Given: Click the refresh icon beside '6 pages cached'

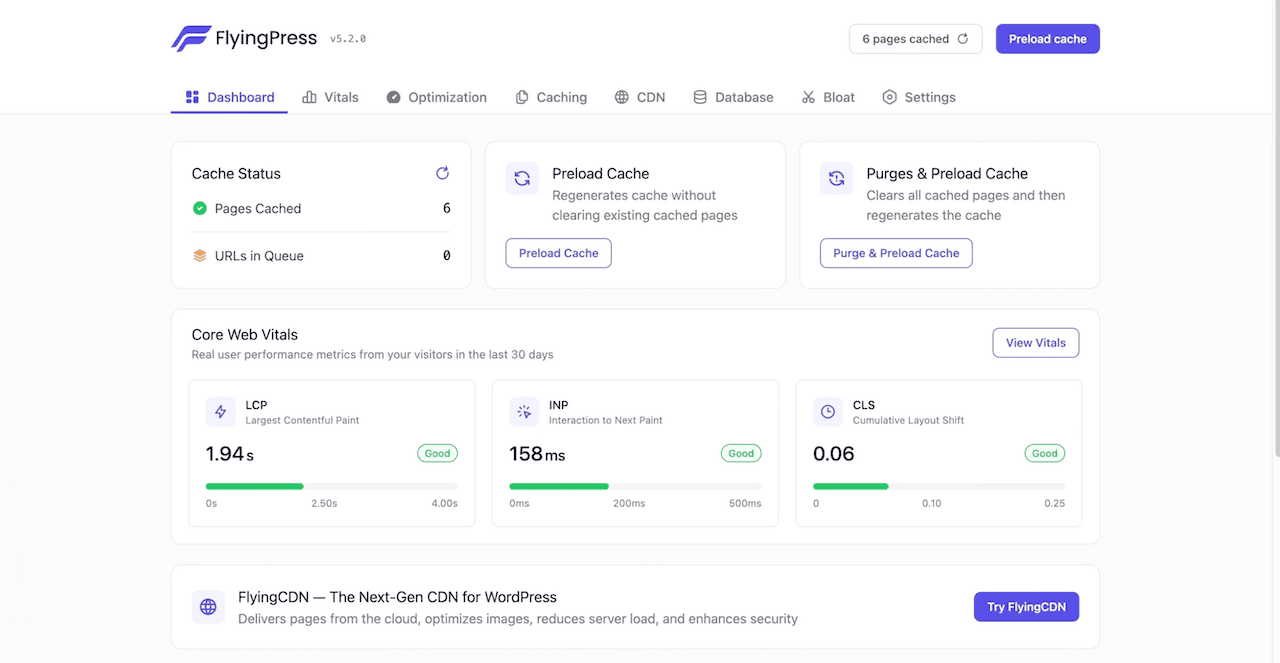Looking at the screenshot, I should click(962, 38).
